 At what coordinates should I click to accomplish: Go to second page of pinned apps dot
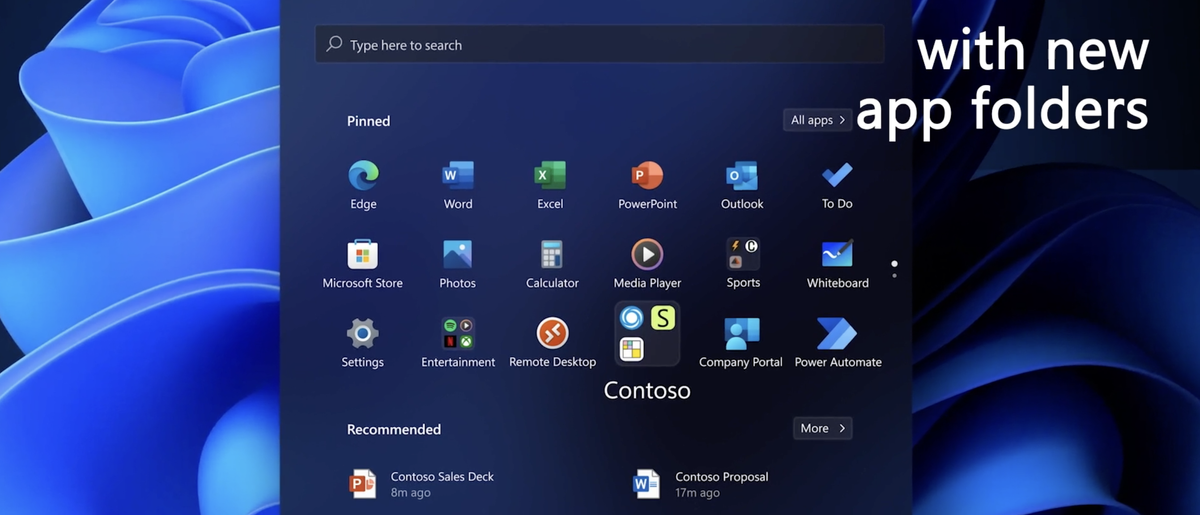(x=894, y=275)
